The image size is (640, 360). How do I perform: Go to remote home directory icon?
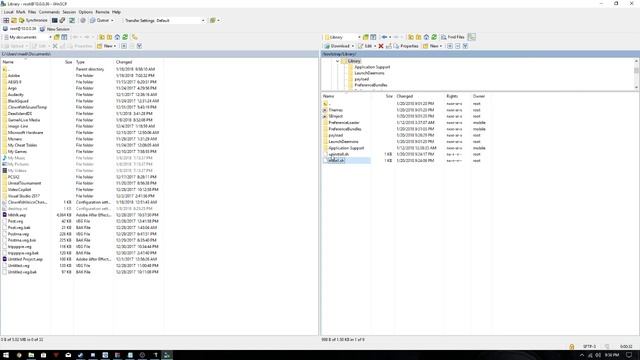(426, 37)
